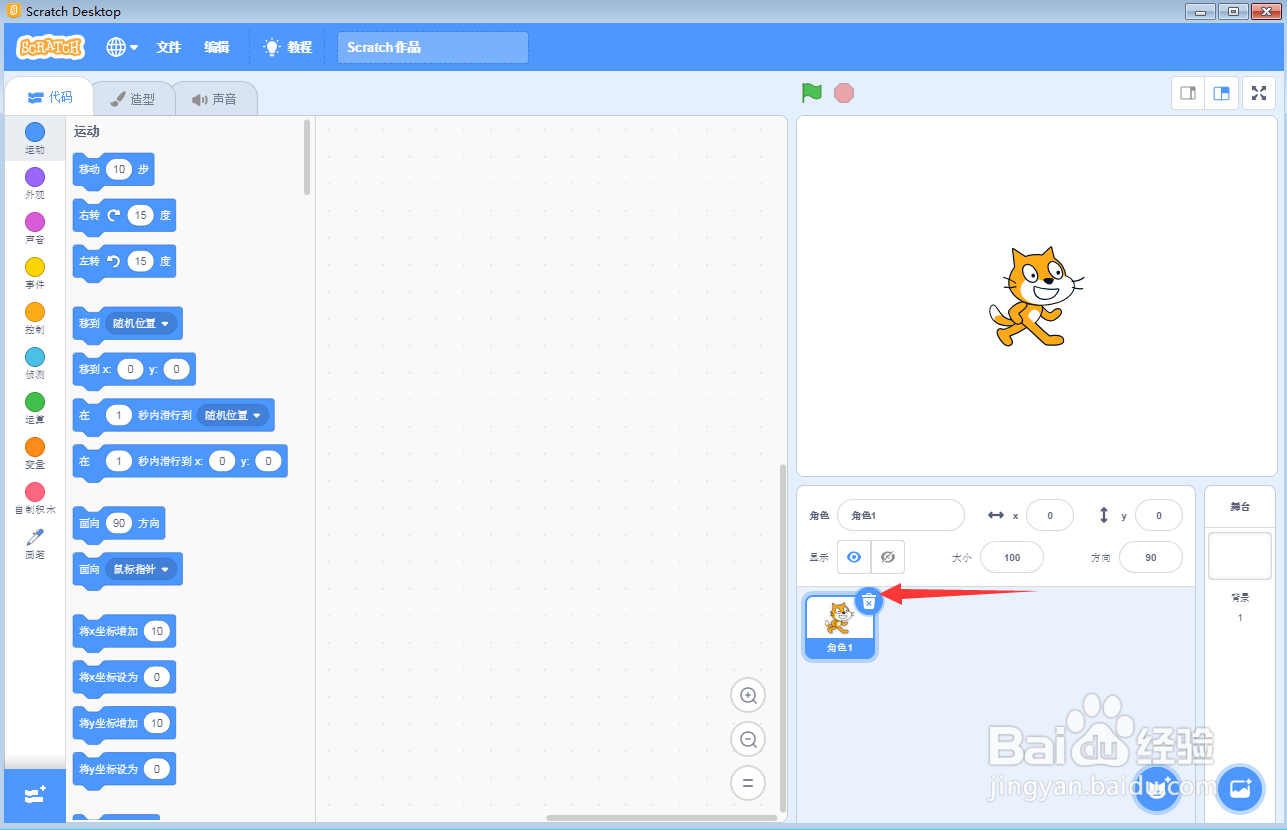Select the 自制积木 my blocks category
The image size is (1287, 830).
pos(35,498)
